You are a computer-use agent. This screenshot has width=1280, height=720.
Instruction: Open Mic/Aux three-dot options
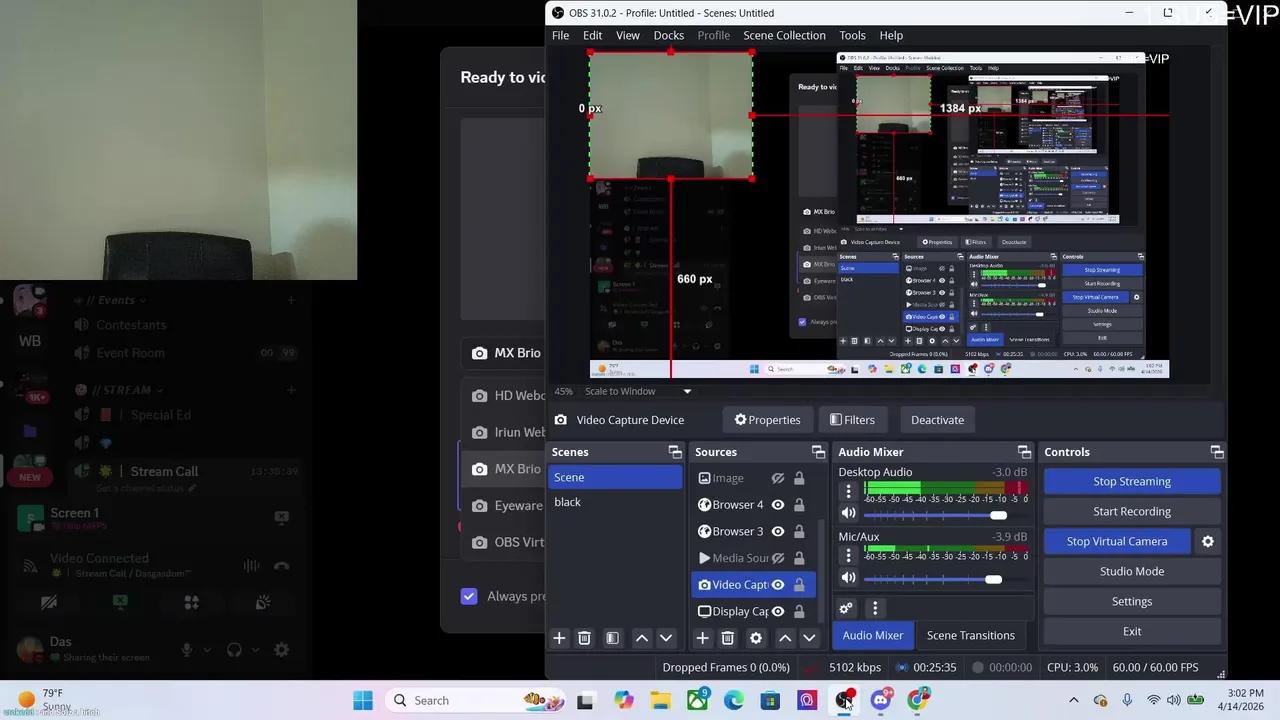(848, 556)
